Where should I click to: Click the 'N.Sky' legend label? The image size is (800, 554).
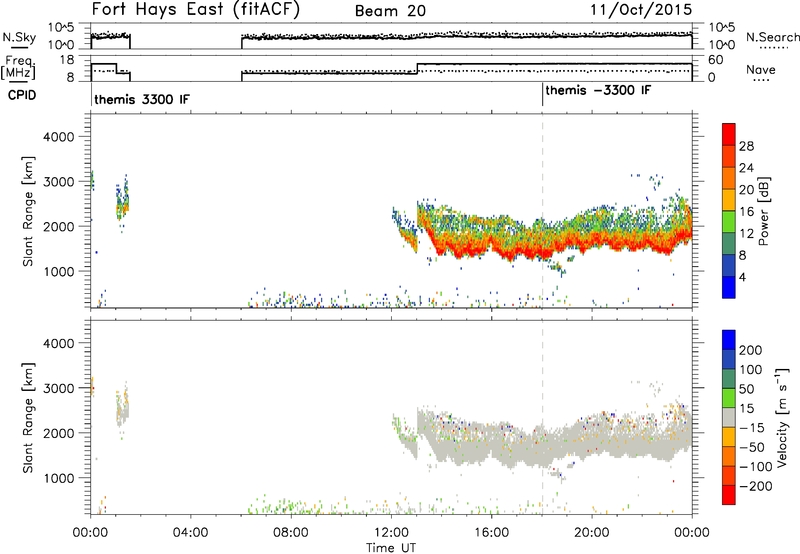[x=19, y=37]
